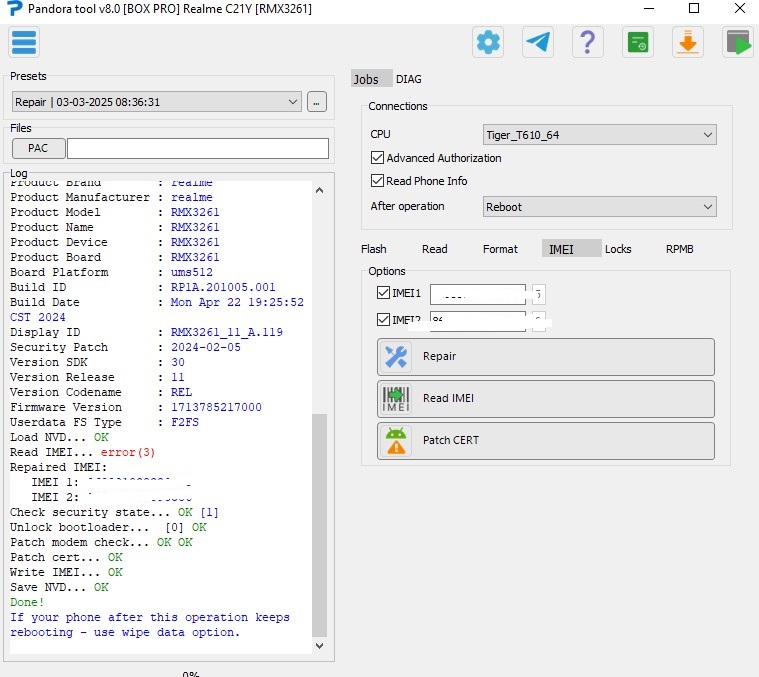
Task: Click the log scrollbar thumb
Action: (319, 525)
